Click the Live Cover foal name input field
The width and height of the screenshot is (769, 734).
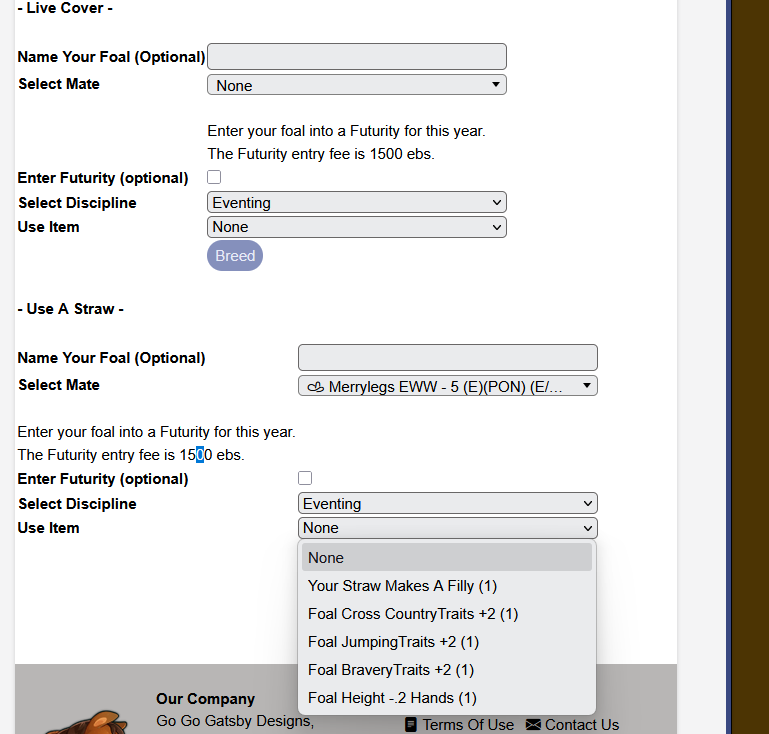pos(357,56)
